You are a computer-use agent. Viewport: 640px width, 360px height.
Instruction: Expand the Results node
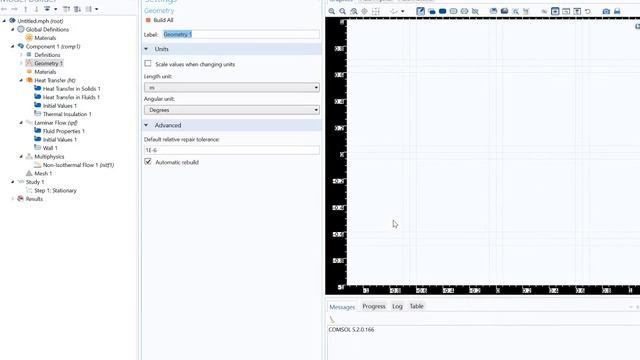13,199
